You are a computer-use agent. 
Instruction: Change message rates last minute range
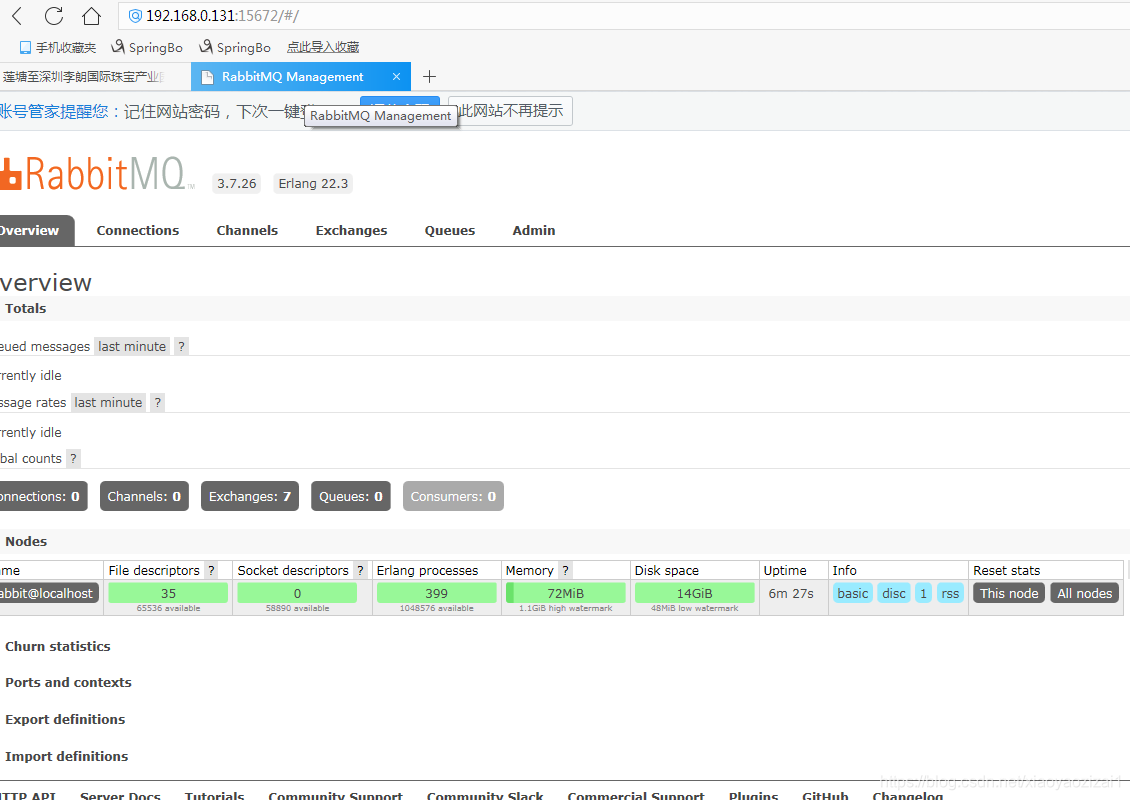(108, 403)
